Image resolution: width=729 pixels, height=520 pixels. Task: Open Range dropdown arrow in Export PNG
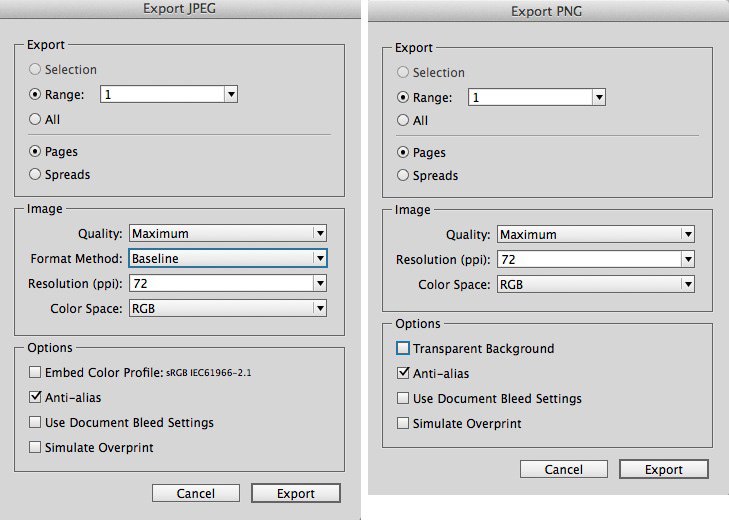(599, 97)
